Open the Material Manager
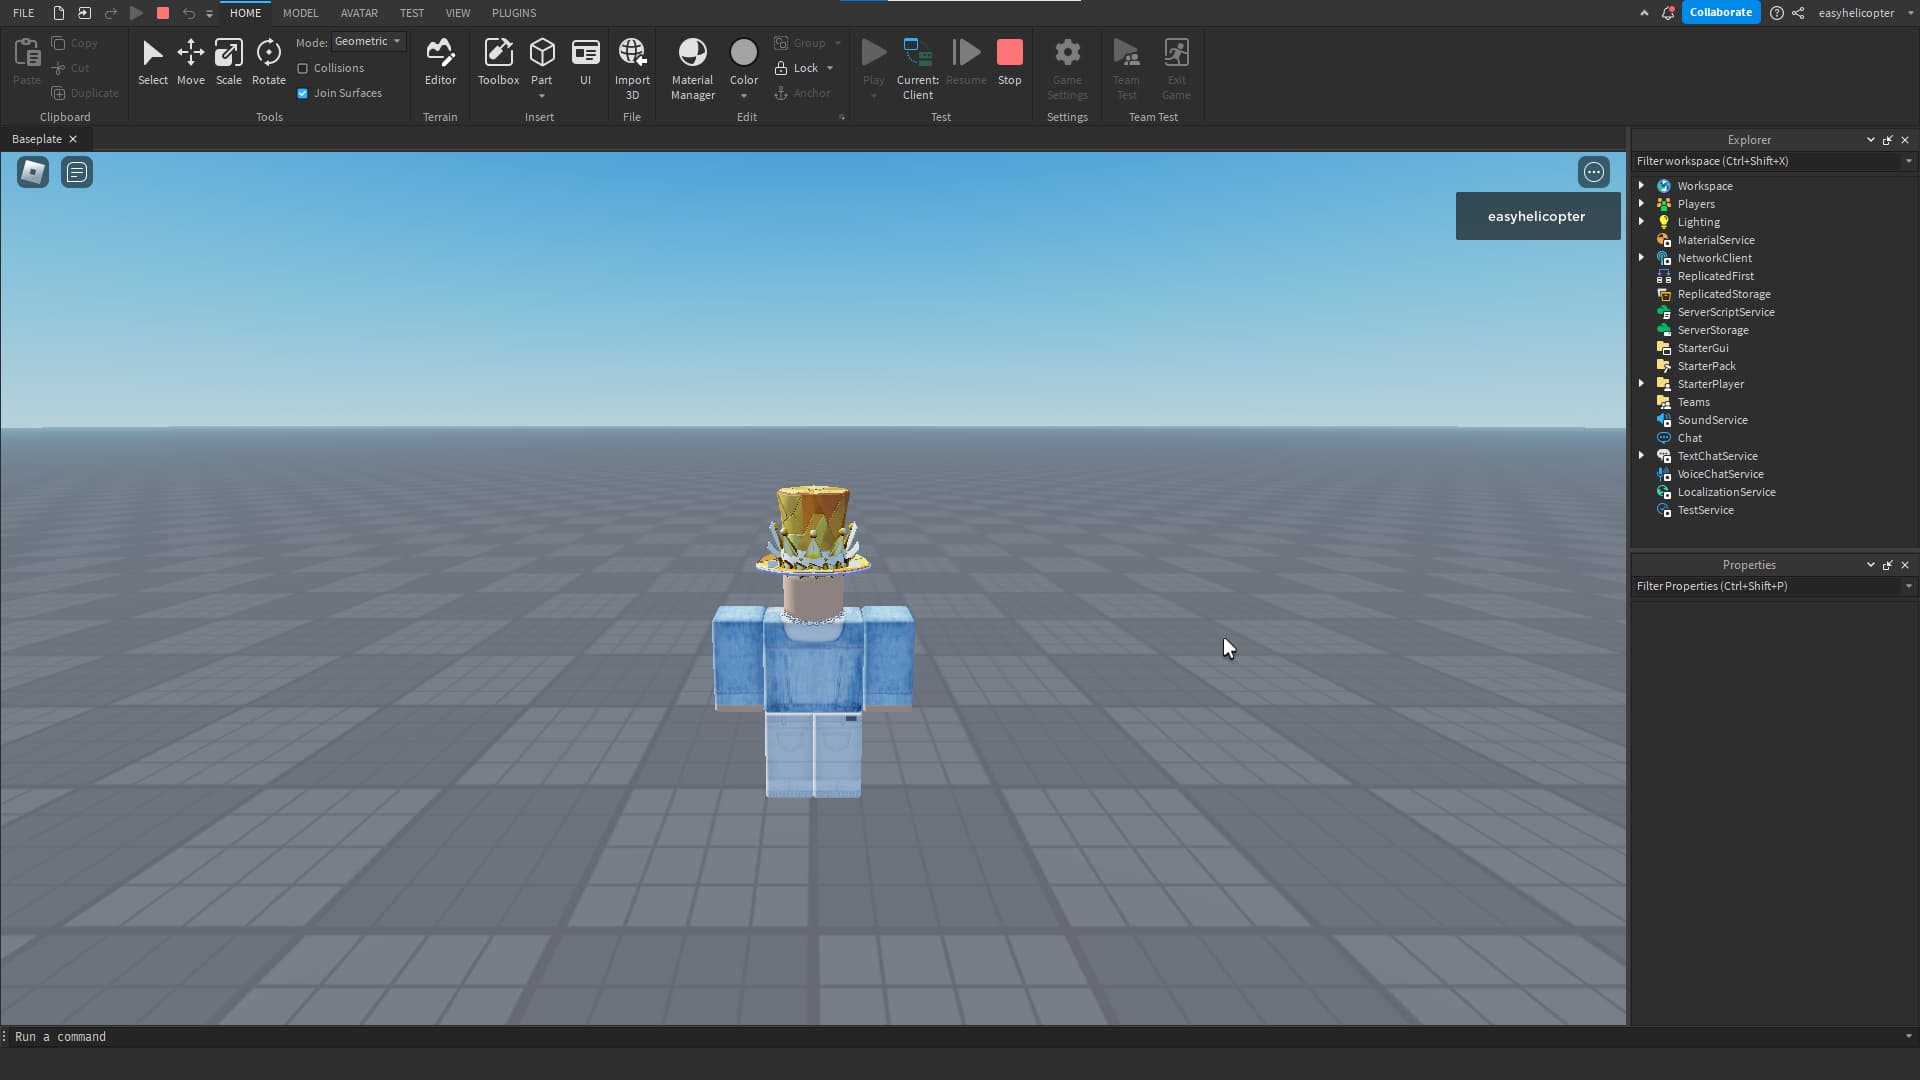This screenshot has width=1920, height=1080. point(692,67)
